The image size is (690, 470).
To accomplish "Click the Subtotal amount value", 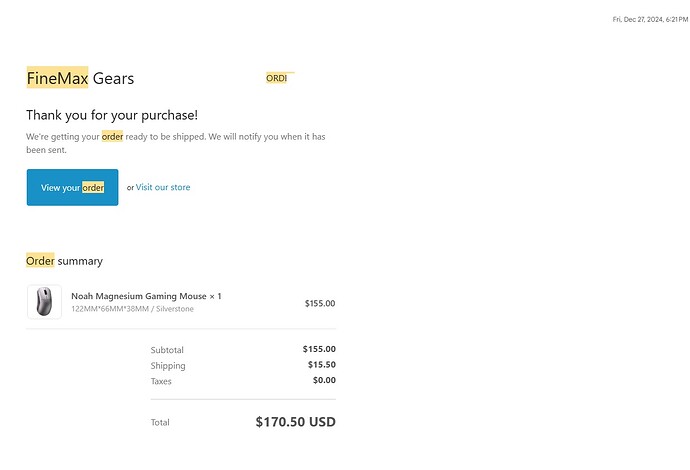I will point(319,349).
